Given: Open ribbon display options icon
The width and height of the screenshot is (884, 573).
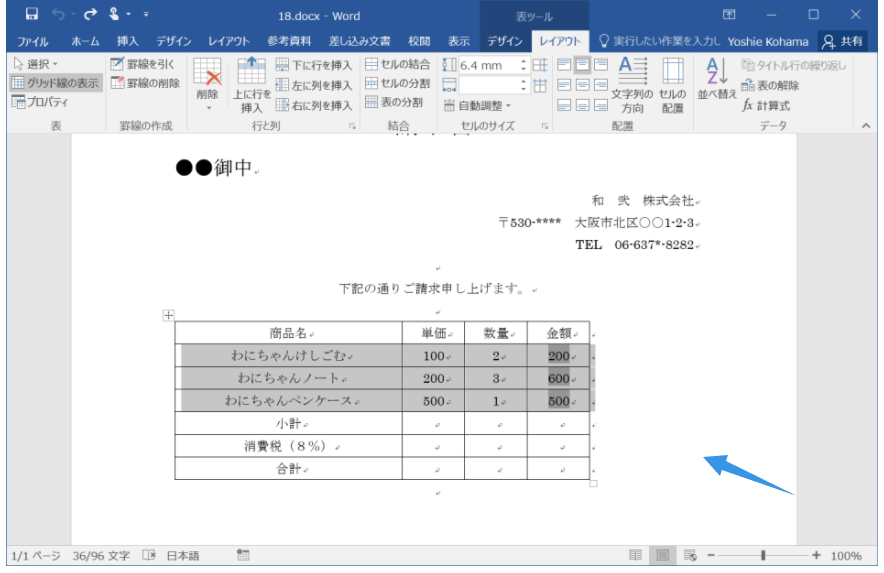Looking at the screenshot, I should [x=729, y=15].
